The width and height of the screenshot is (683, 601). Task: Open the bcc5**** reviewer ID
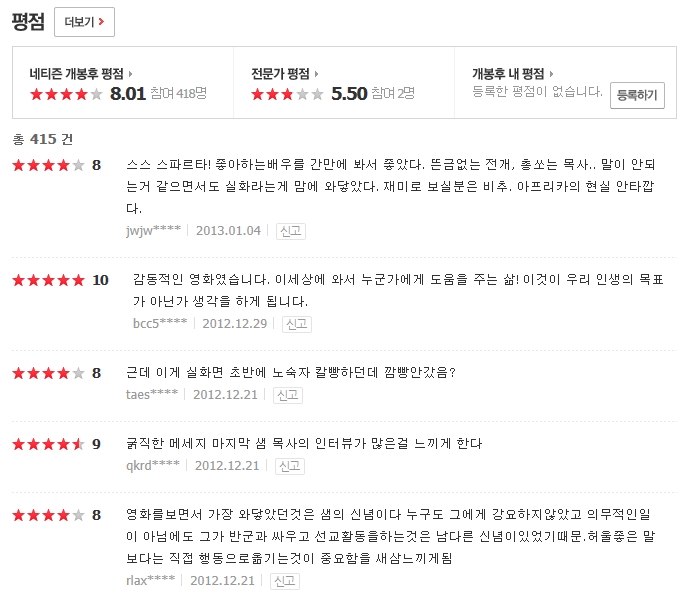coord(160,324)
